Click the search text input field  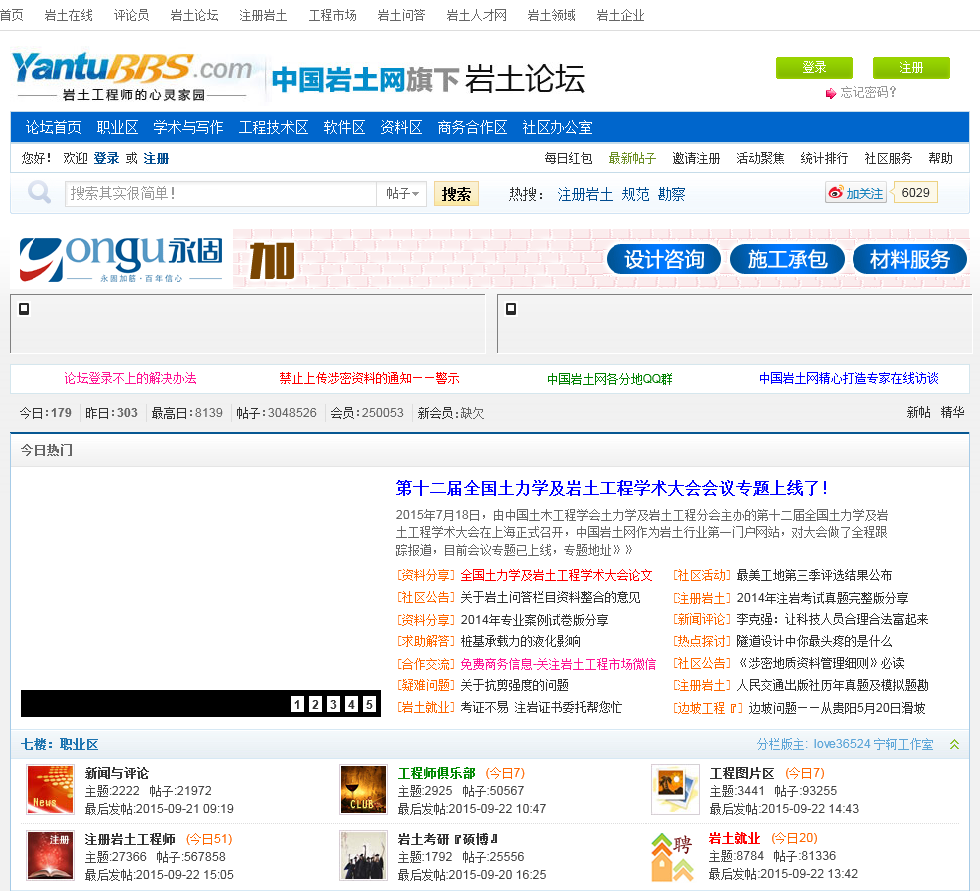(221, 194)
